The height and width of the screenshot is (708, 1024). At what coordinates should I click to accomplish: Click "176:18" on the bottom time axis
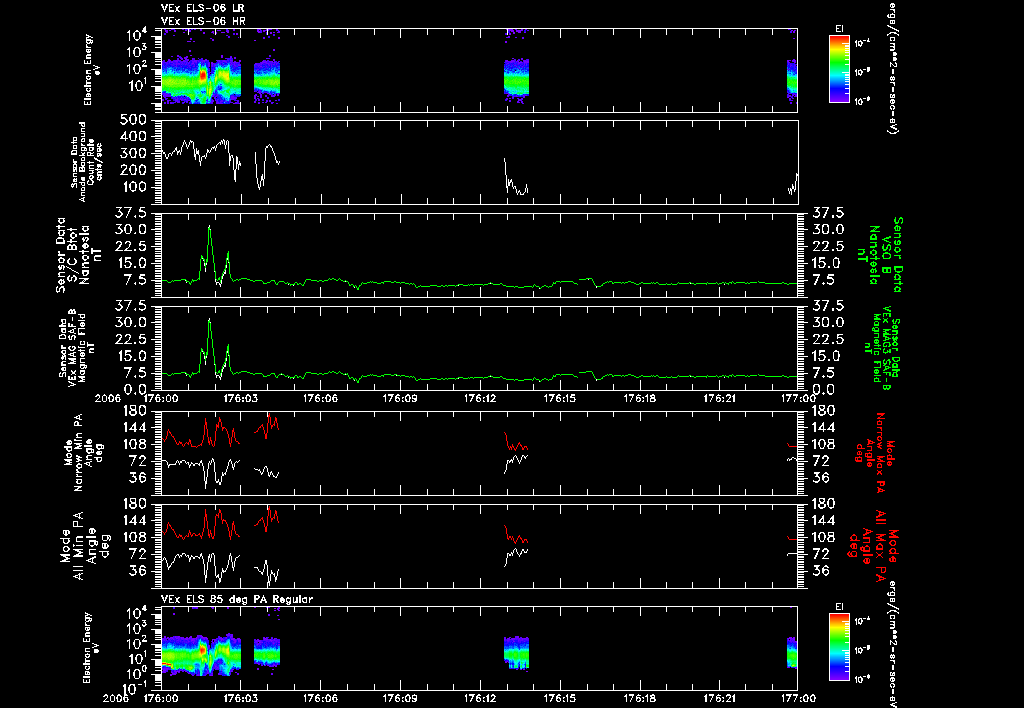[x=639, y=698]
